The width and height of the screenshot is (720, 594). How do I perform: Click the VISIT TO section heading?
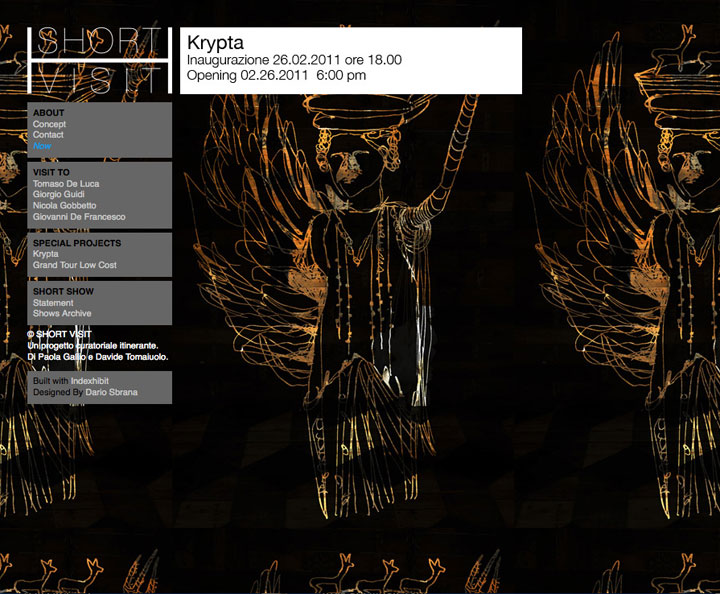pos(51,173)
